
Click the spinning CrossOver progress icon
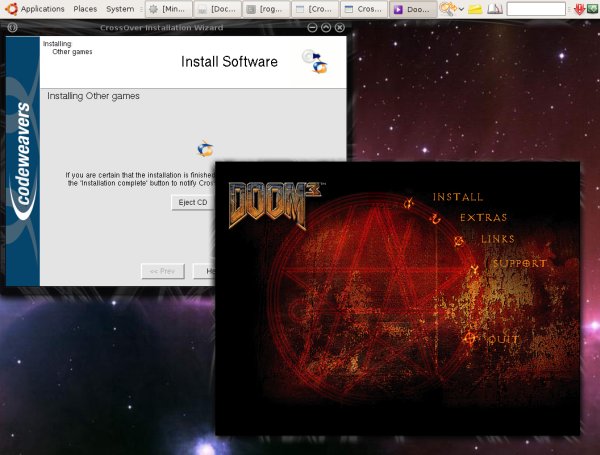coord(205,149)
